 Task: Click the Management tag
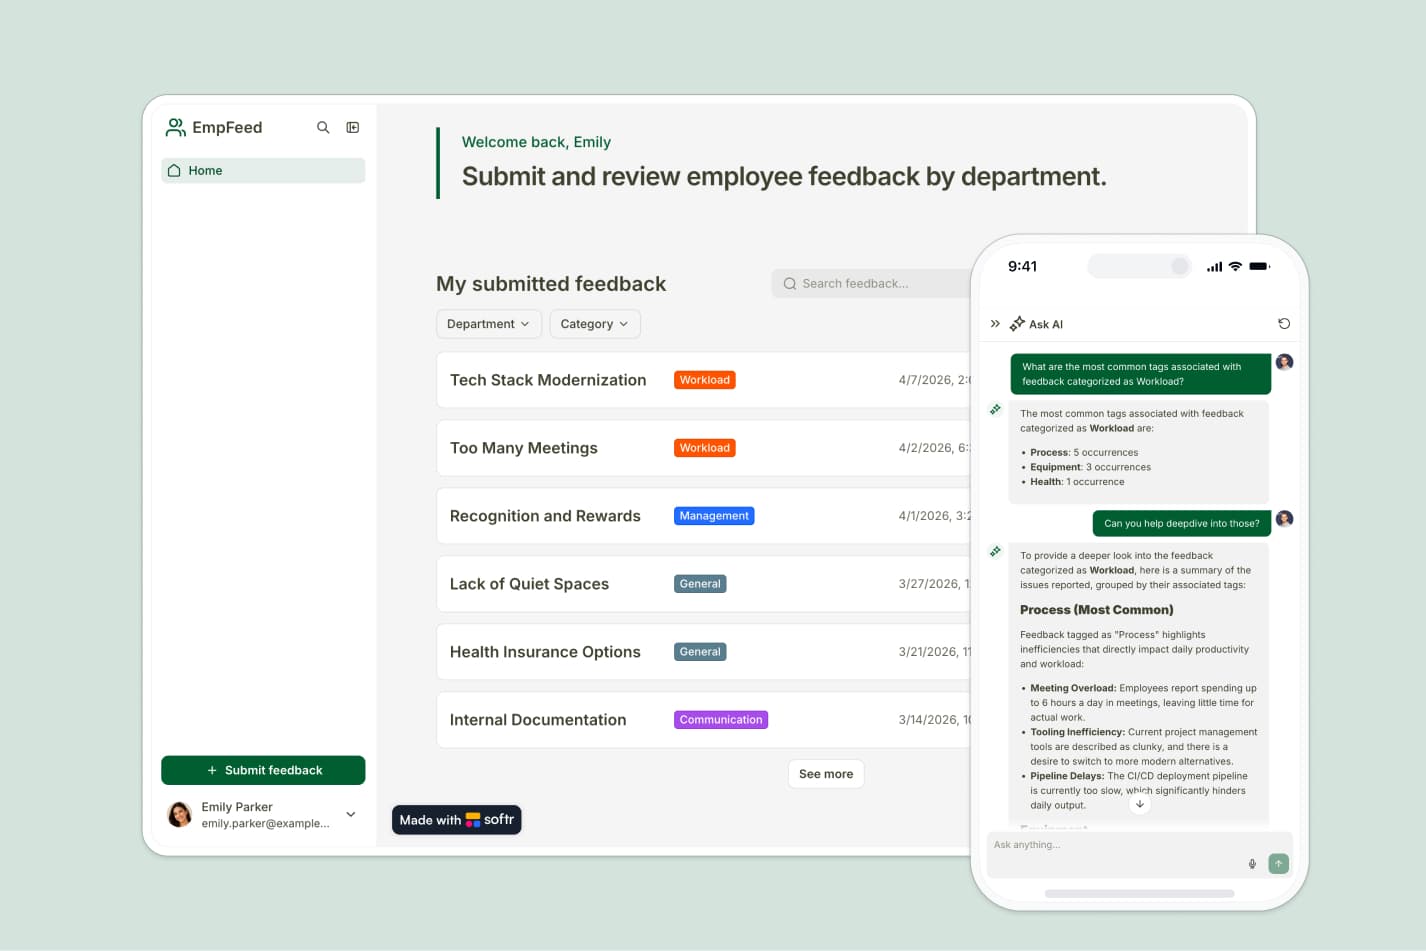[x=714, y=516]
